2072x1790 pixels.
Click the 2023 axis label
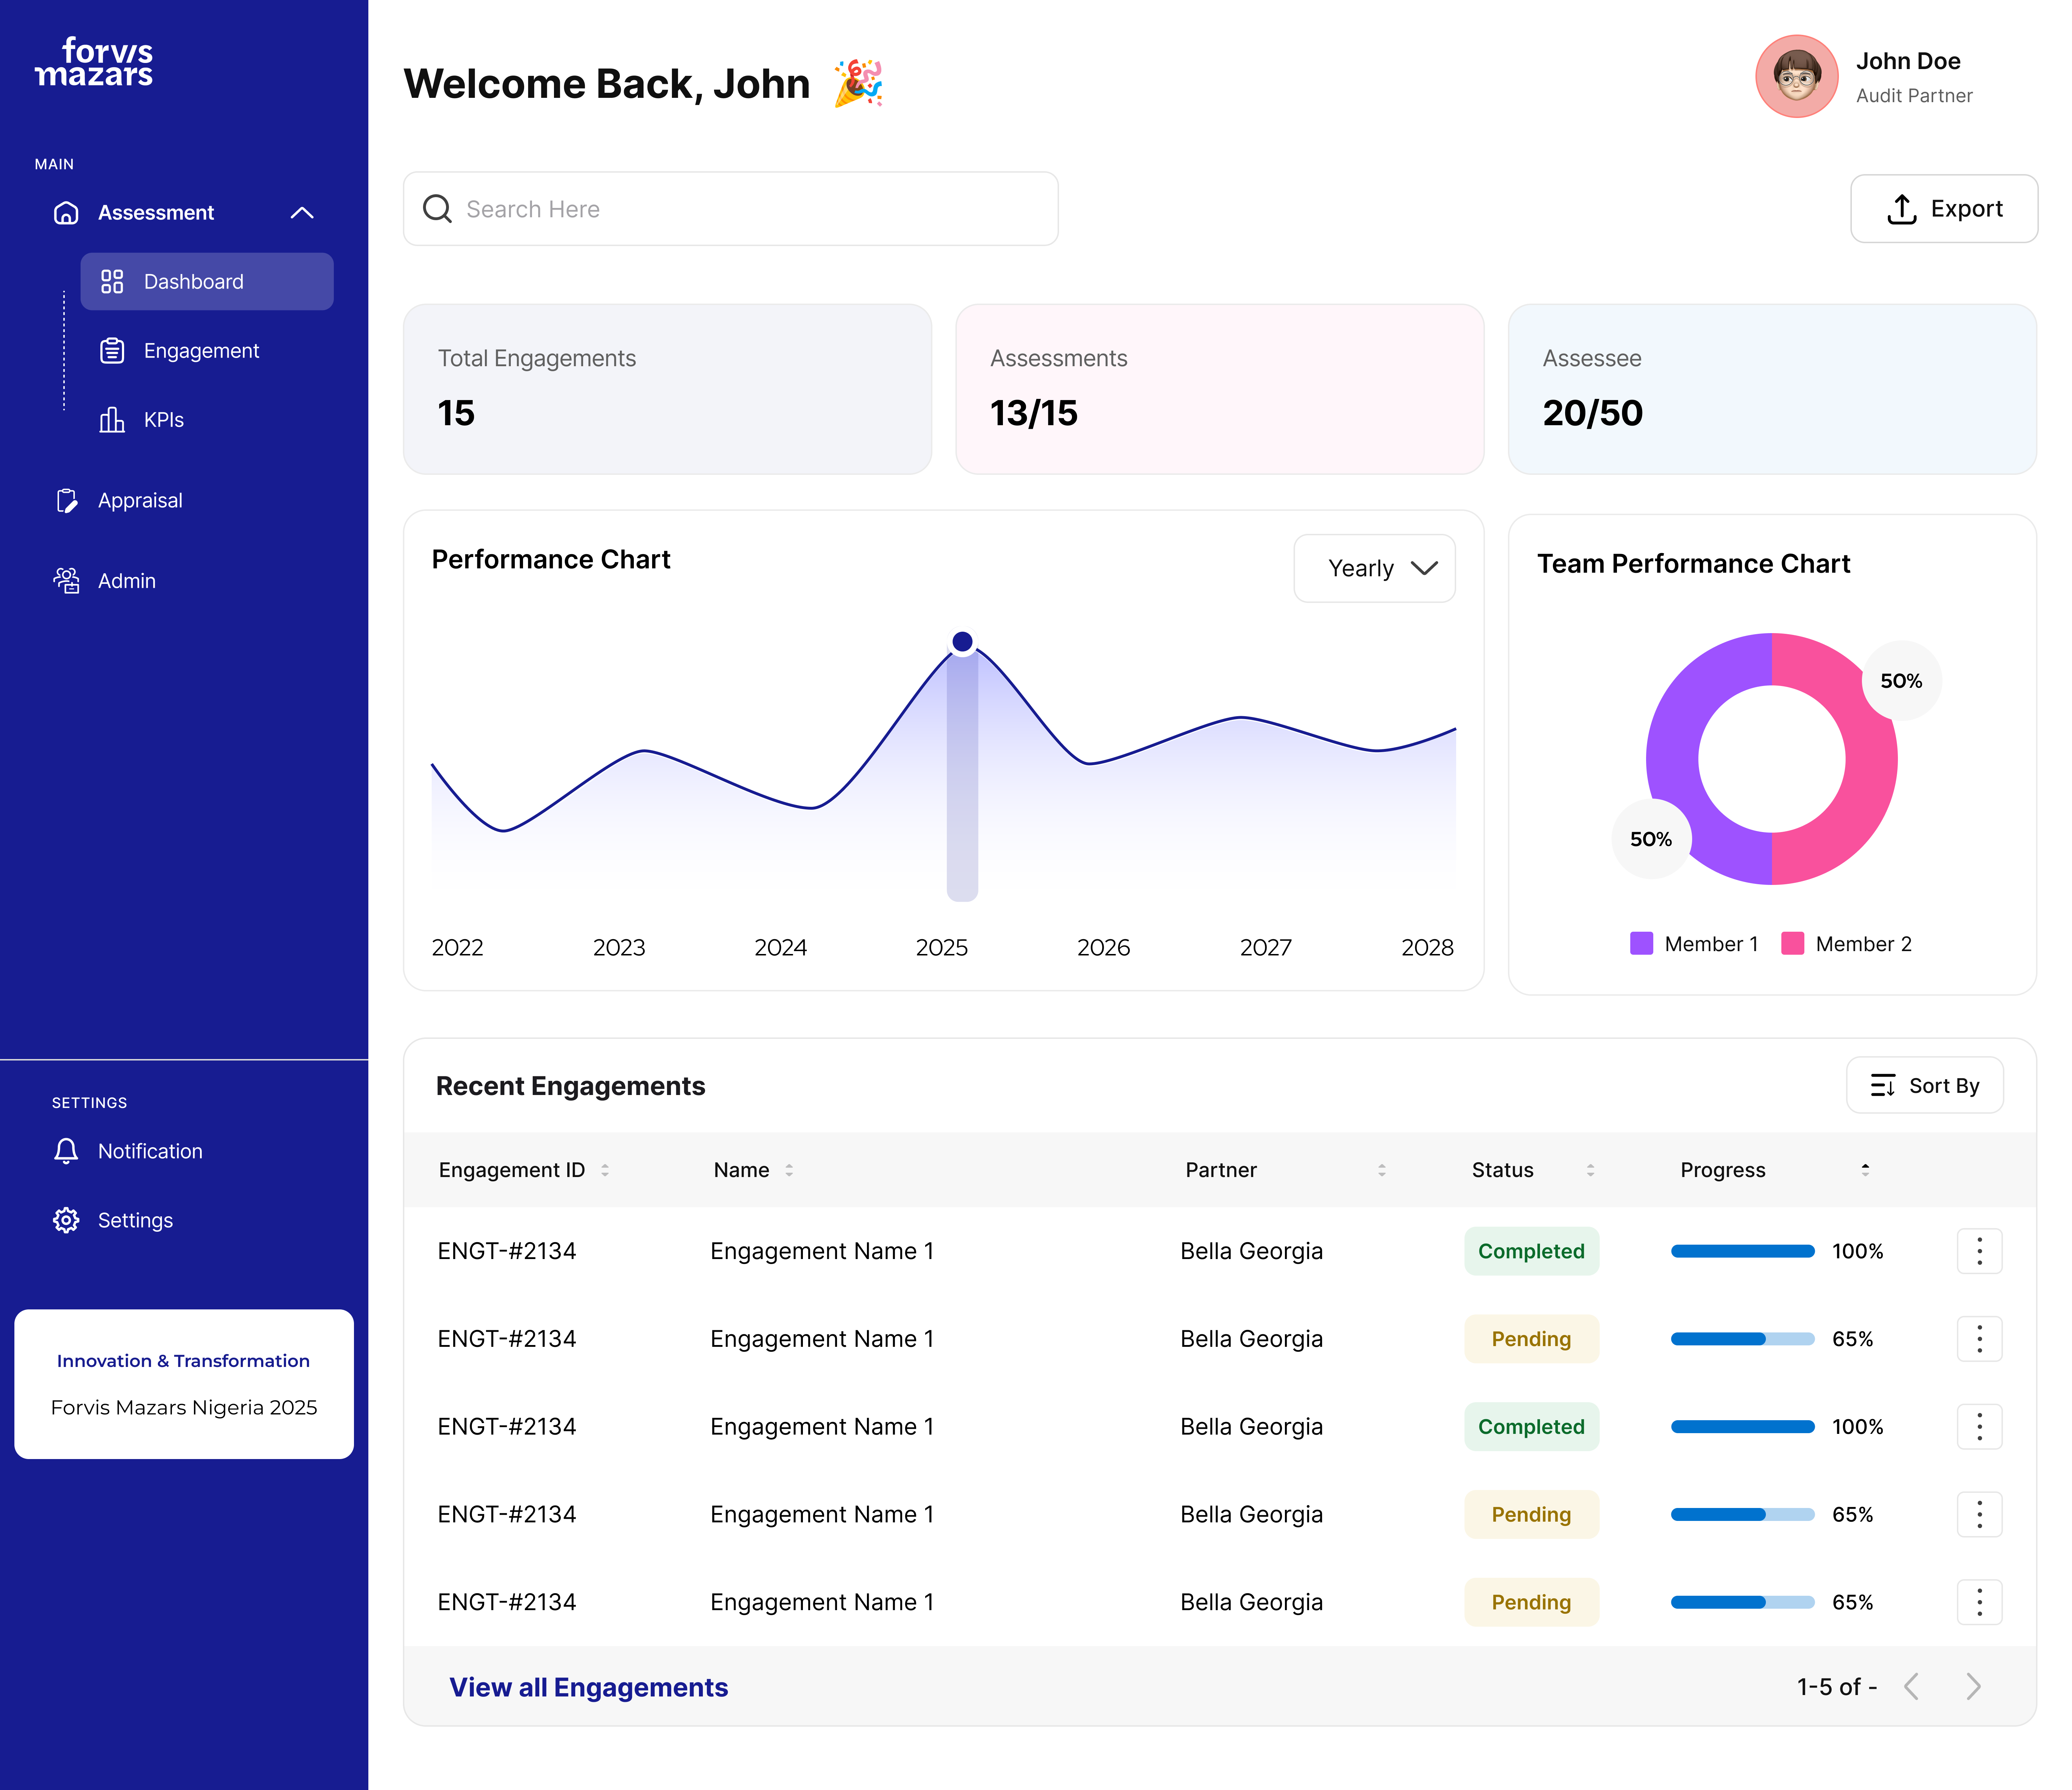coord(619,947)
